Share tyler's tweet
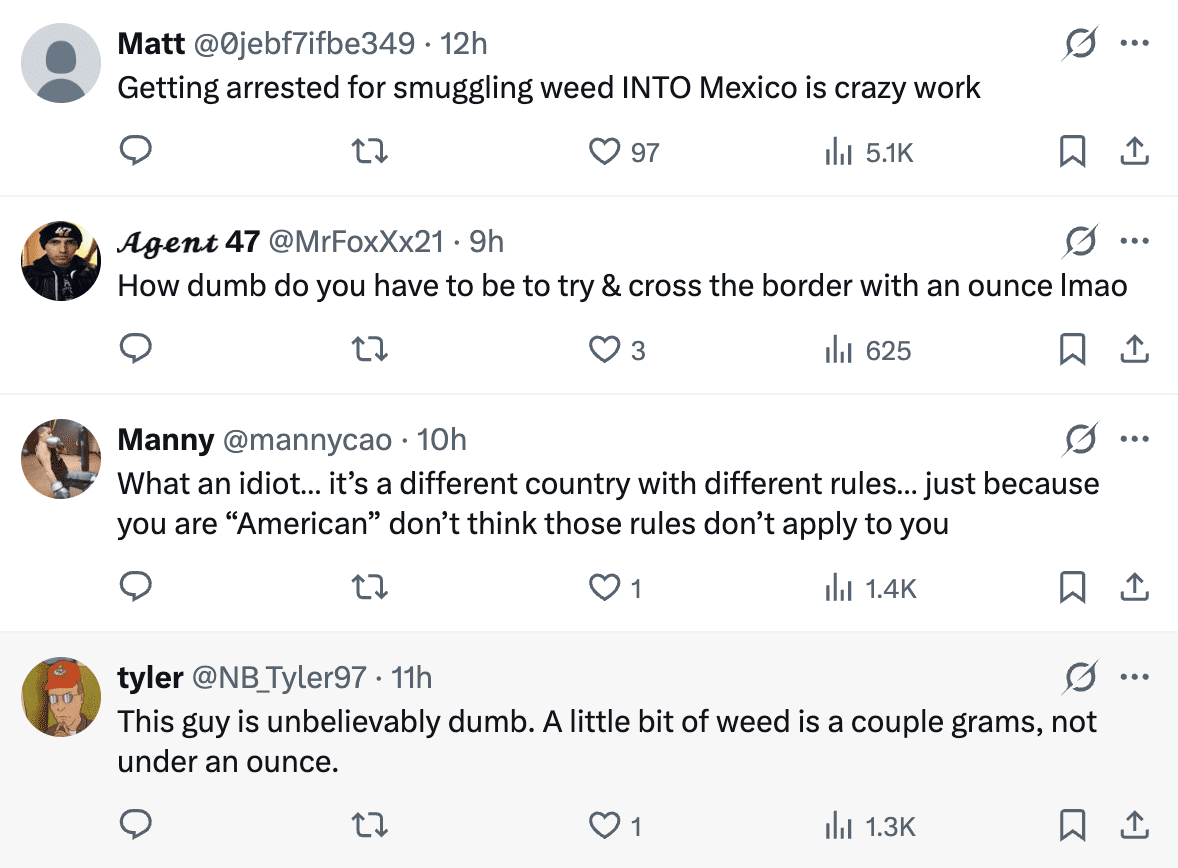The height and width of the screenshot is (868, 1178). click(1133, 825)
